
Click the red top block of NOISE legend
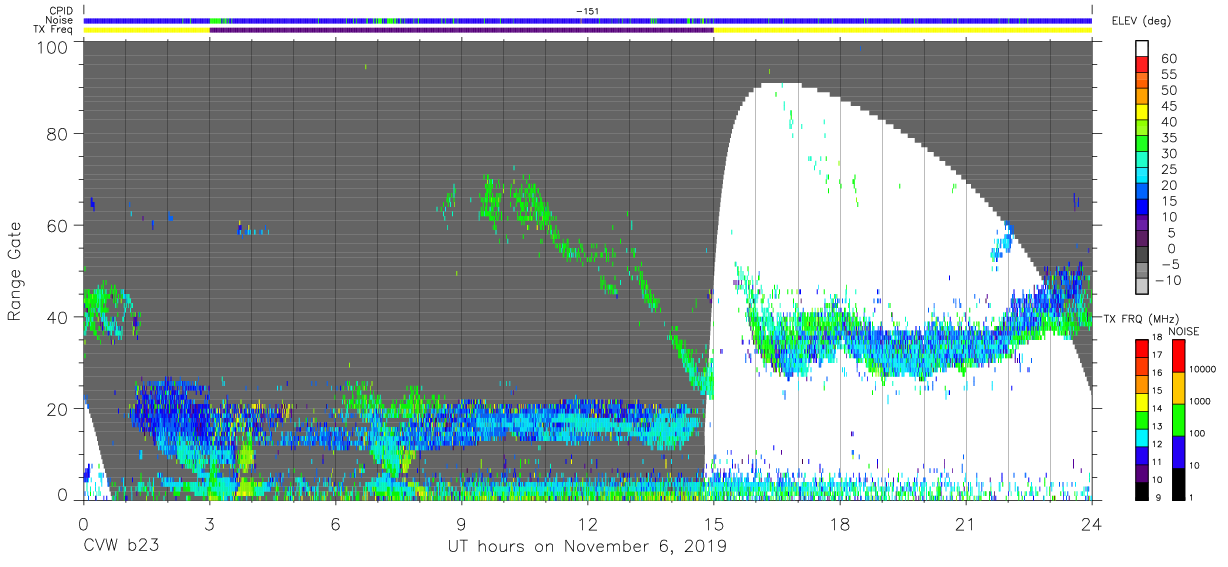(1180, 355)
